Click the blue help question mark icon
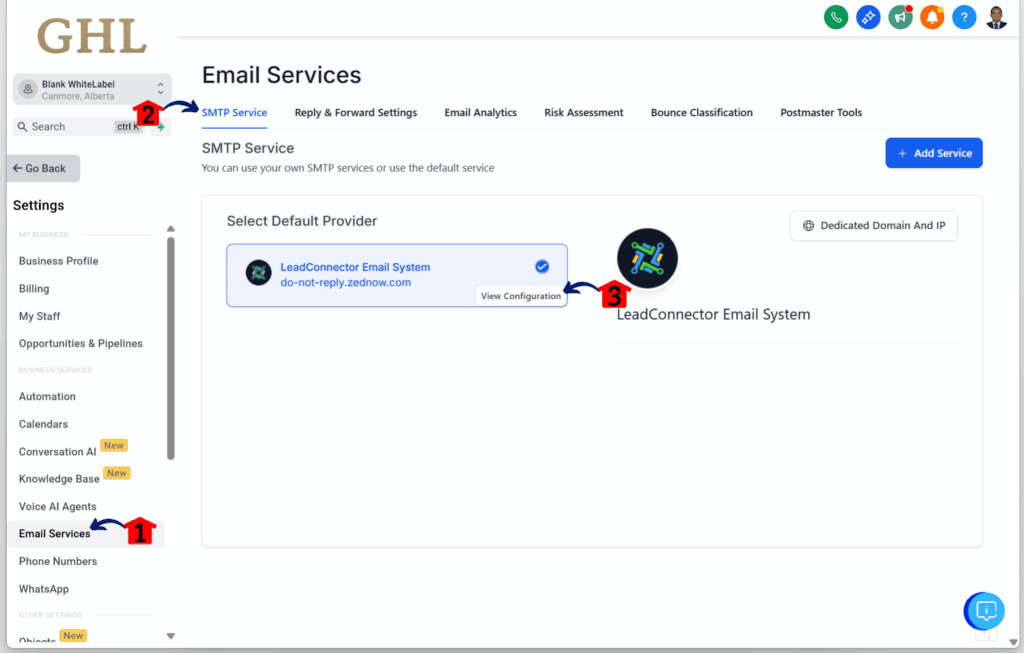Screen dimensions: 1024x653 [x=964, y=18]
